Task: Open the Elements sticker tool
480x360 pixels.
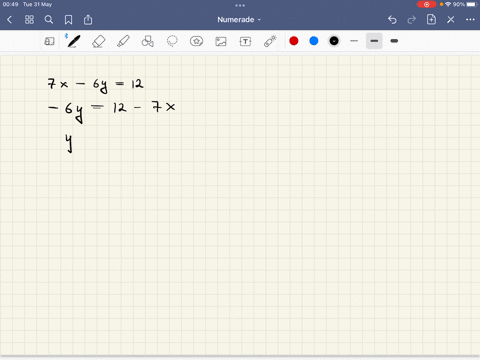Action: [x=196, y=41]
